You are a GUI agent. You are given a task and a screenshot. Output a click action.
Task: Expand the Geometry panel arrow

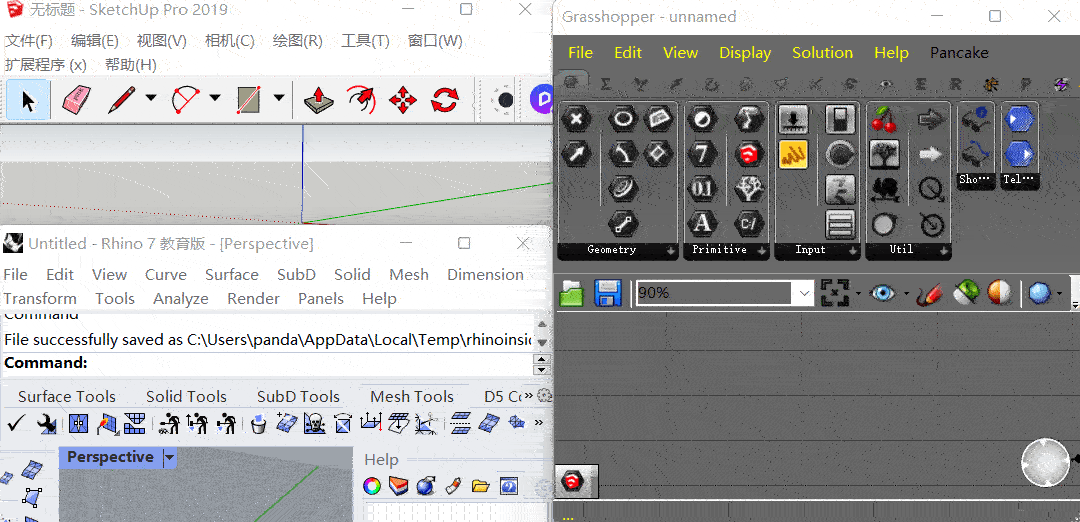tap(671, 251)
